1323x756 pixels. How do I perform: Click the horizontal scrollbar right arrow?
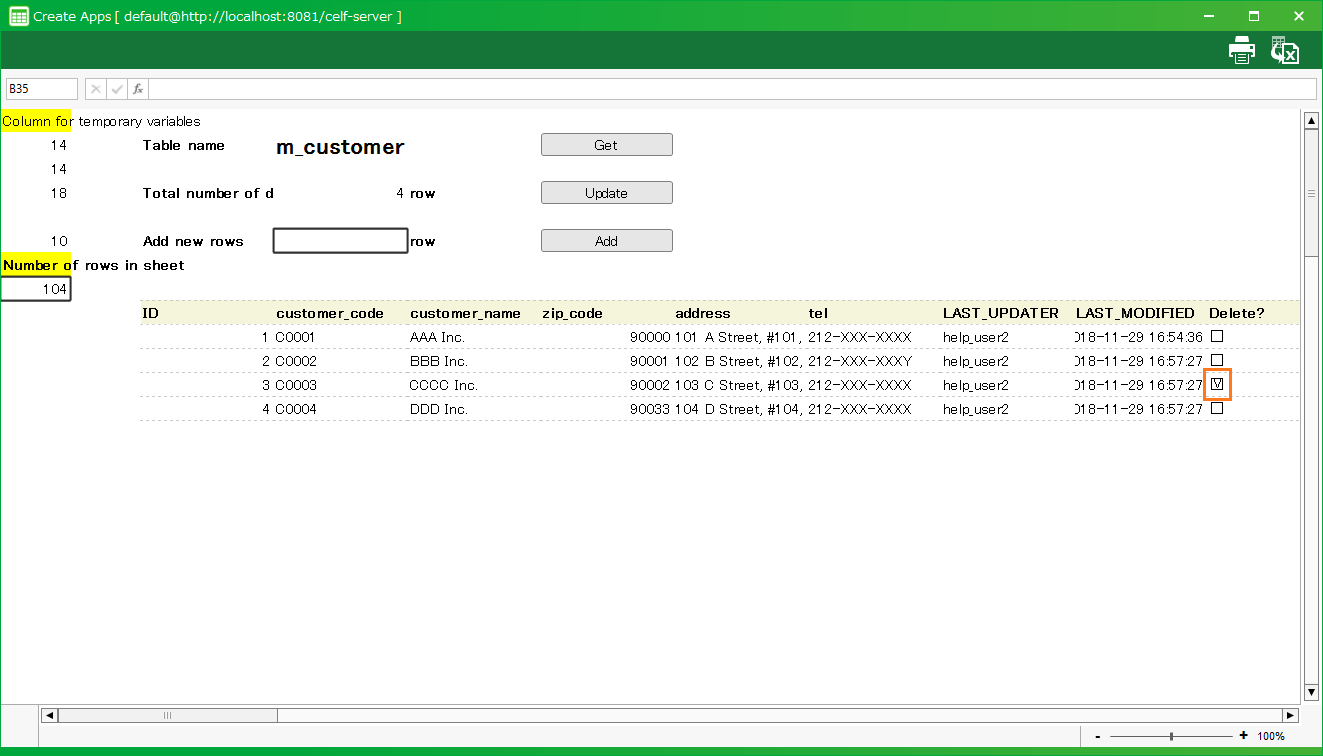coord(1290,715)
